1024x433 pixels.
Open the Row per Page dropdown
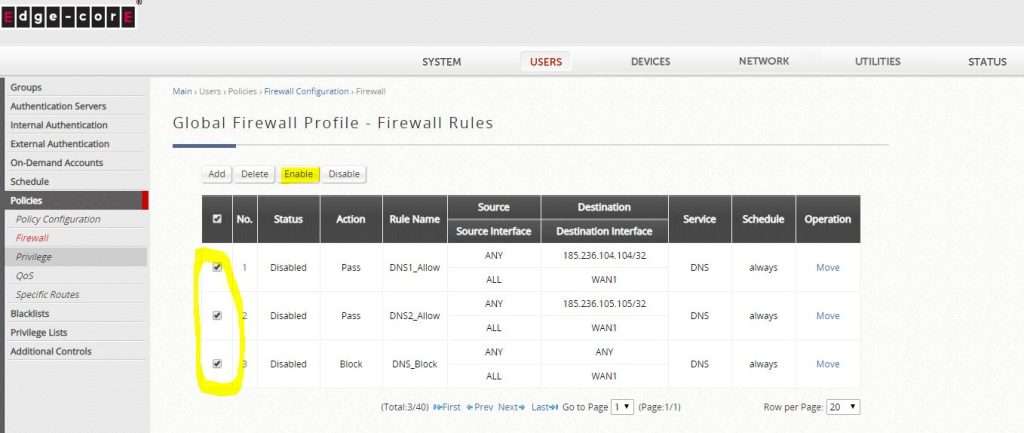(x=844, y=407)
